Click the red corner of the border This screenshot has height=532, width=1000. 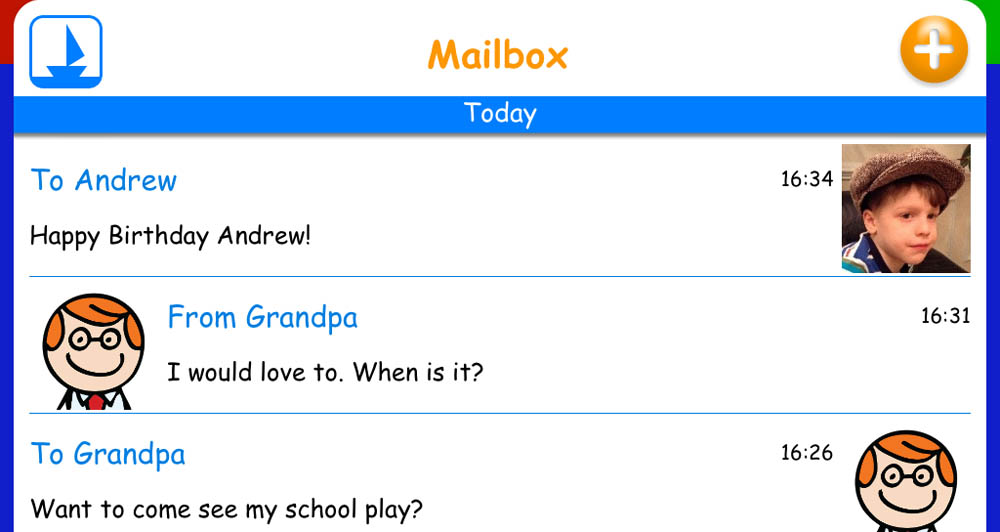point(6,31)
